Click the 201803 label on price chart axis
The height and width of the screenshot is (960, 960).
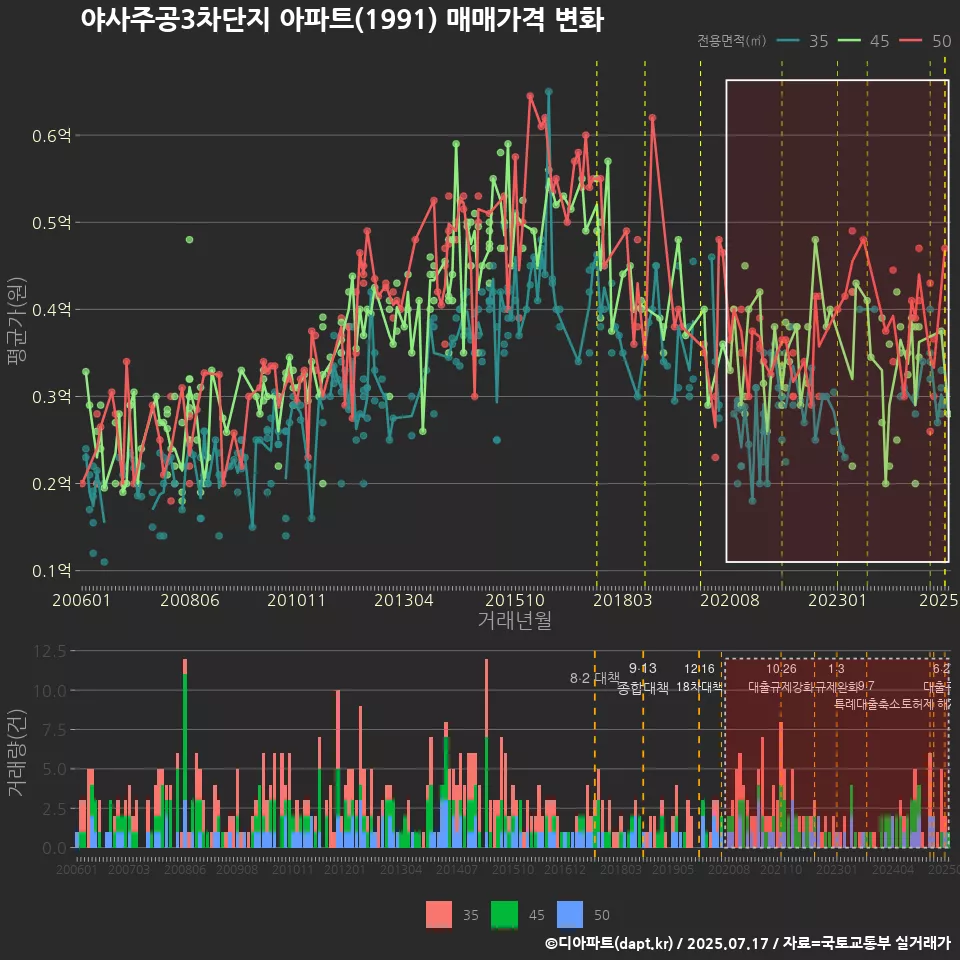(x=623, y=600)
